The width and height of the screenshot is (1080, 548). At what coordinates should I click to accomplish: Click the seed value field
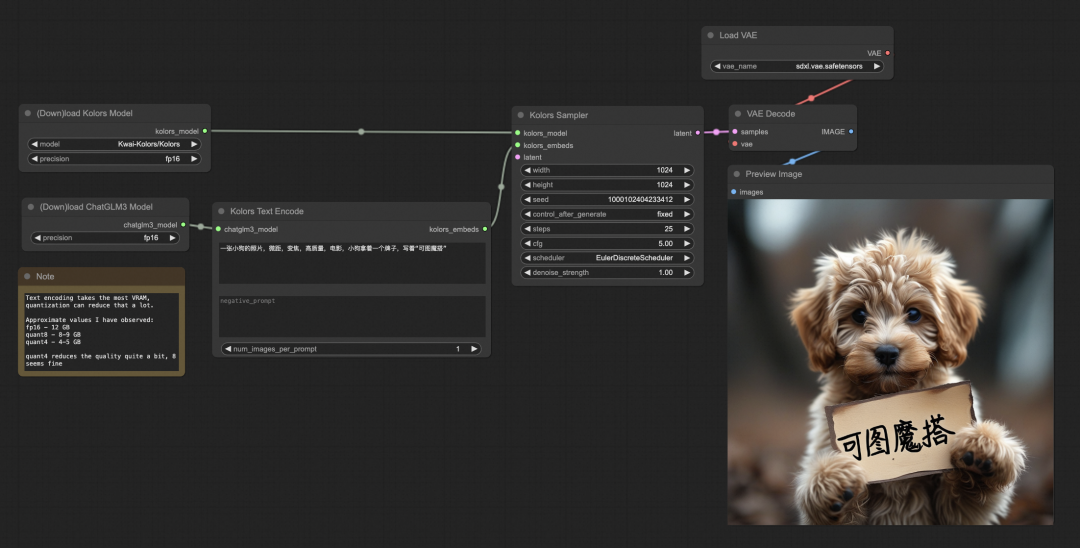pyautogui.click(x=608, y=200)
